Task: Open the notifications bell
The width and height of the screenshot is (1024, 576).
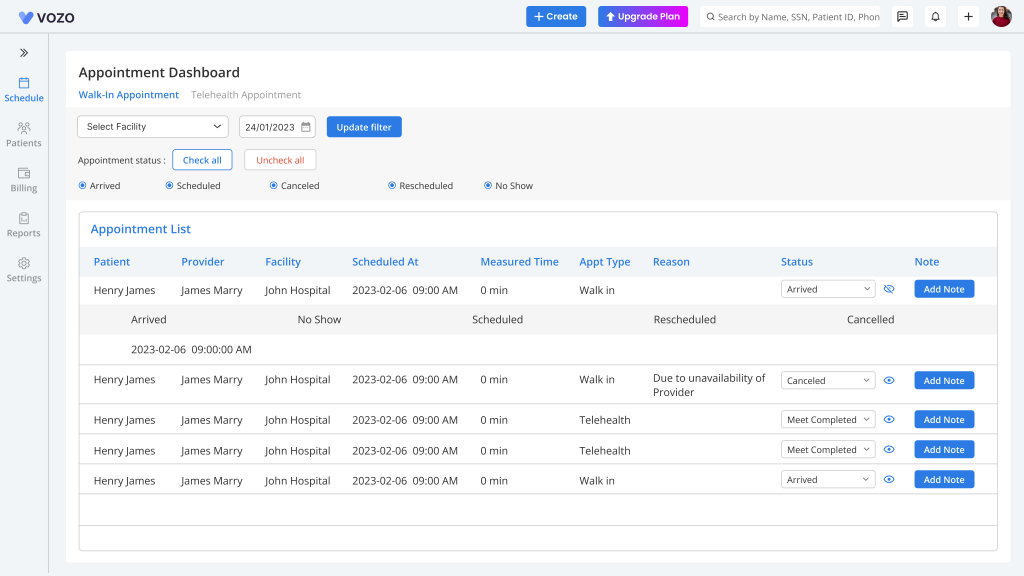Action: [x=935, y=16]
